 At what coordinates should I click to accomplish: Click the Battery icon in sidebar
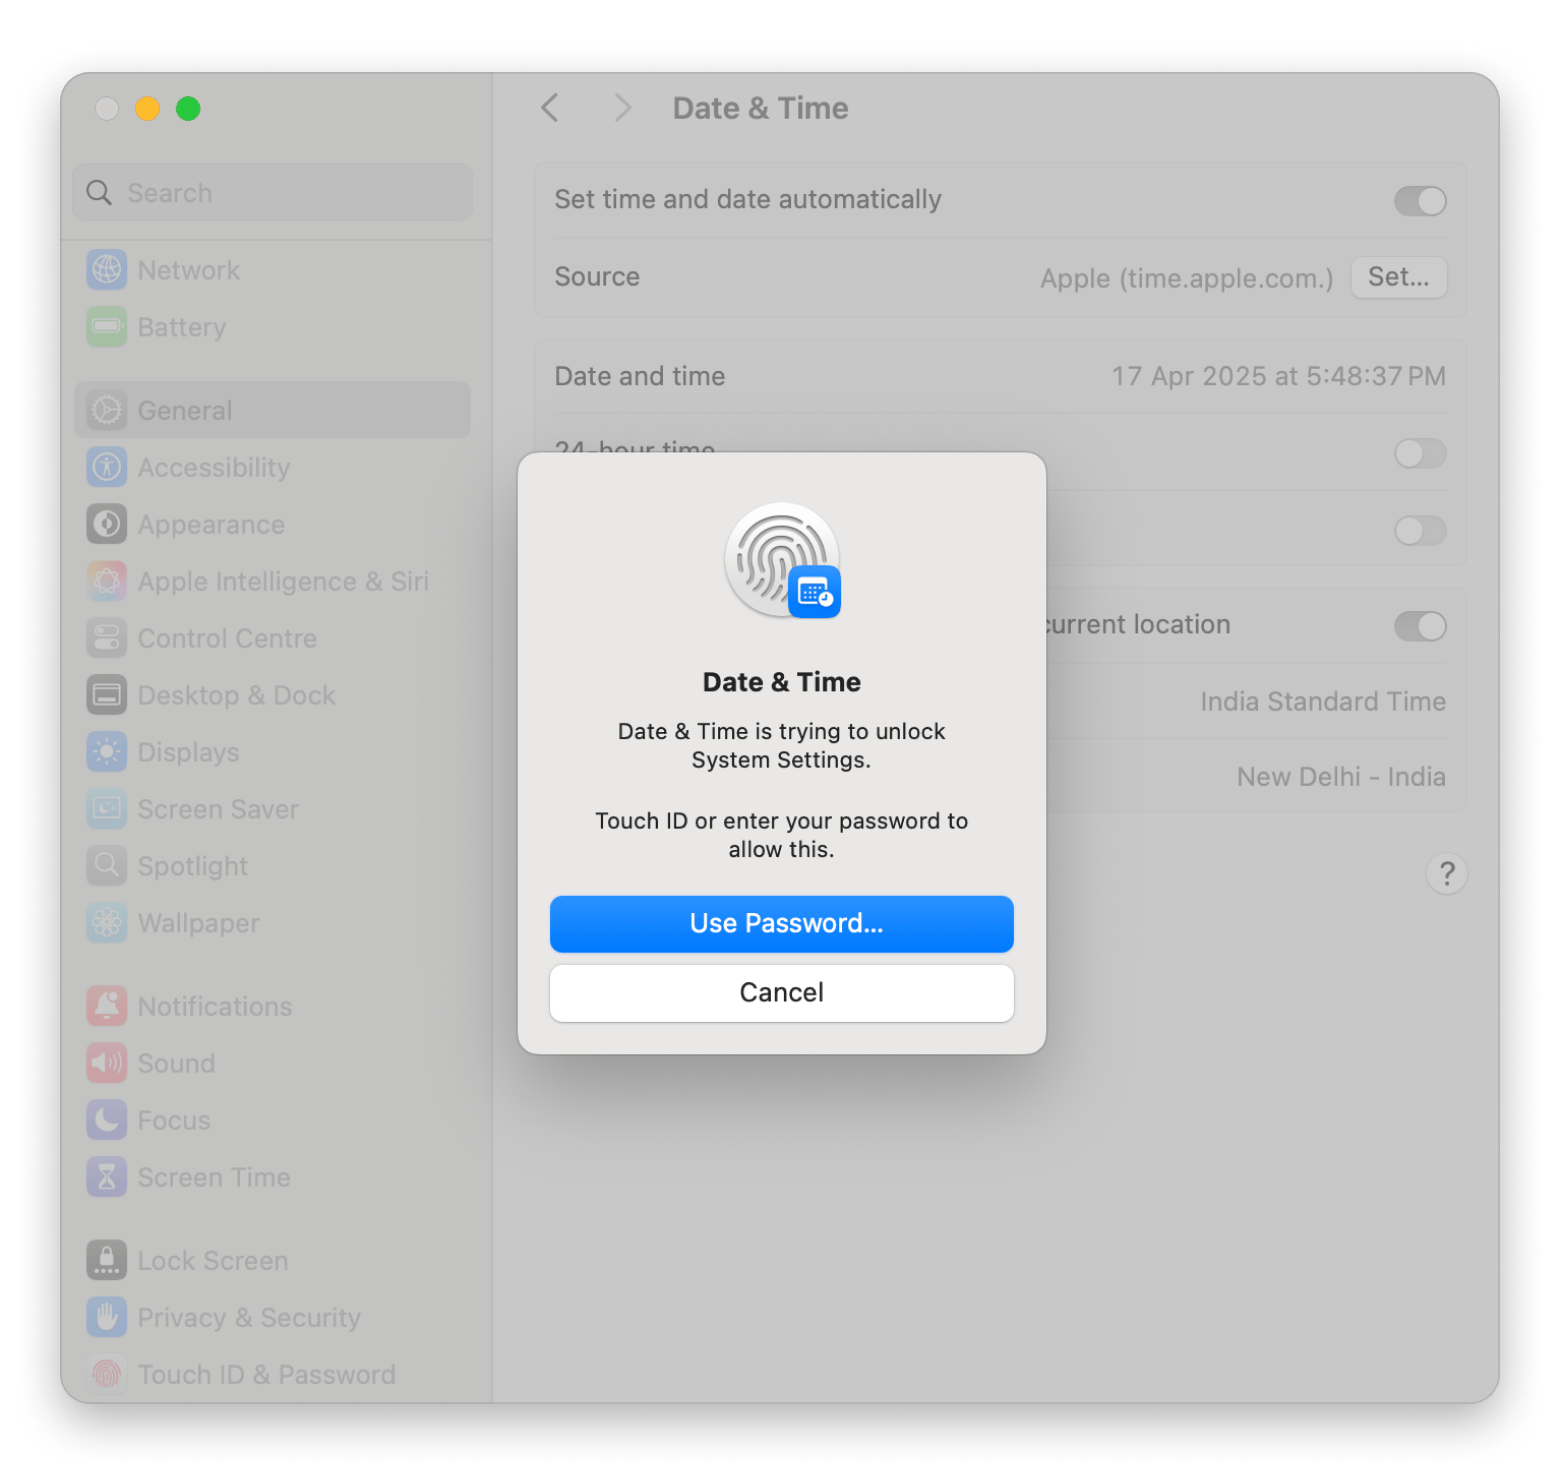(x=106, y=327)
